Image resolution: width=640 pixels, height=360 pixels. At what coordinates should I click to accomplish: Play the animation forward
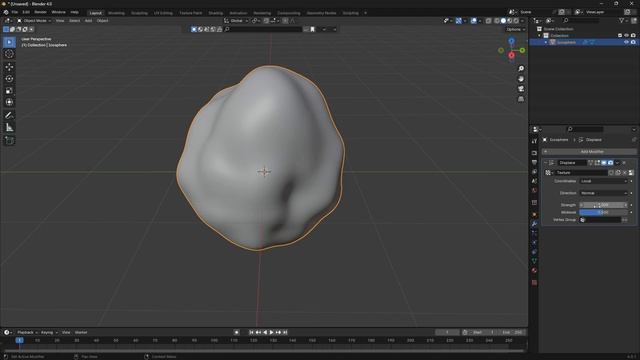point(271,333)
